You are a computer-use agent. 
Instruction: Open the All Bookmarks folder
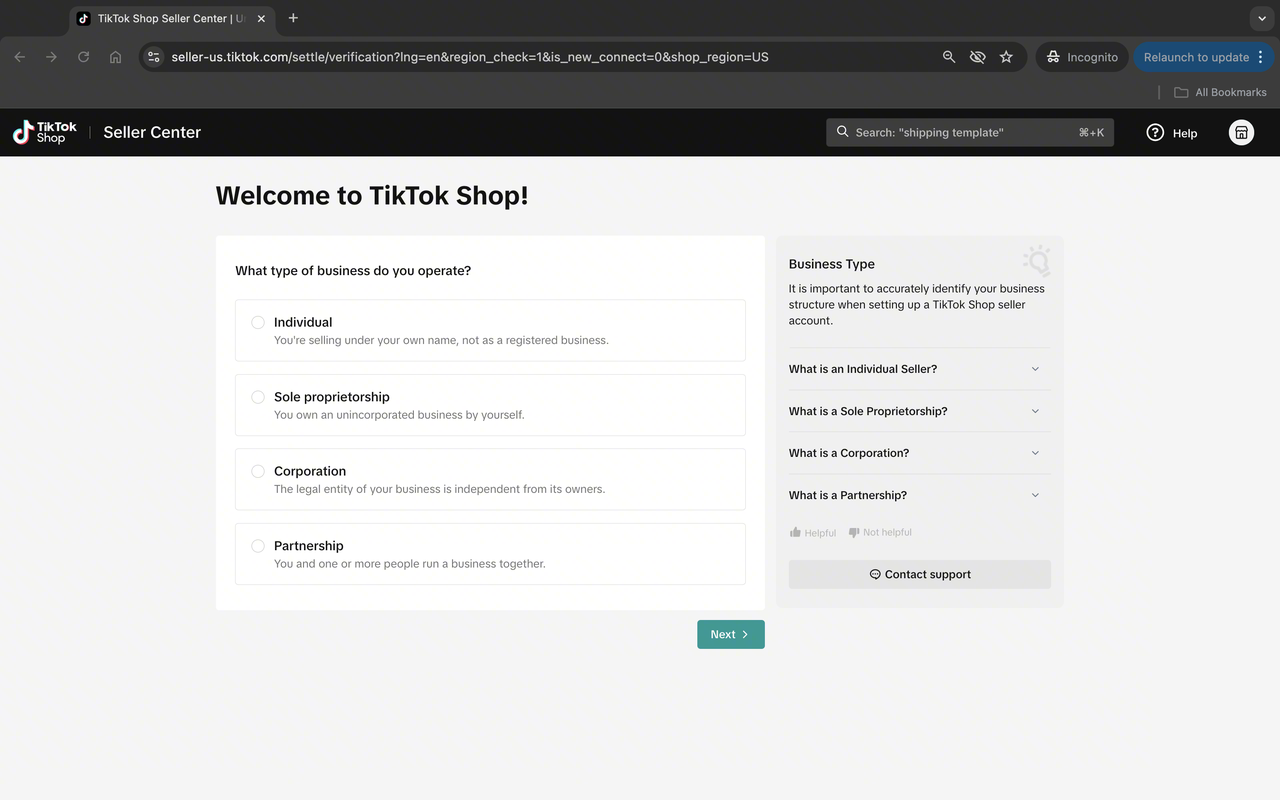1220,92
